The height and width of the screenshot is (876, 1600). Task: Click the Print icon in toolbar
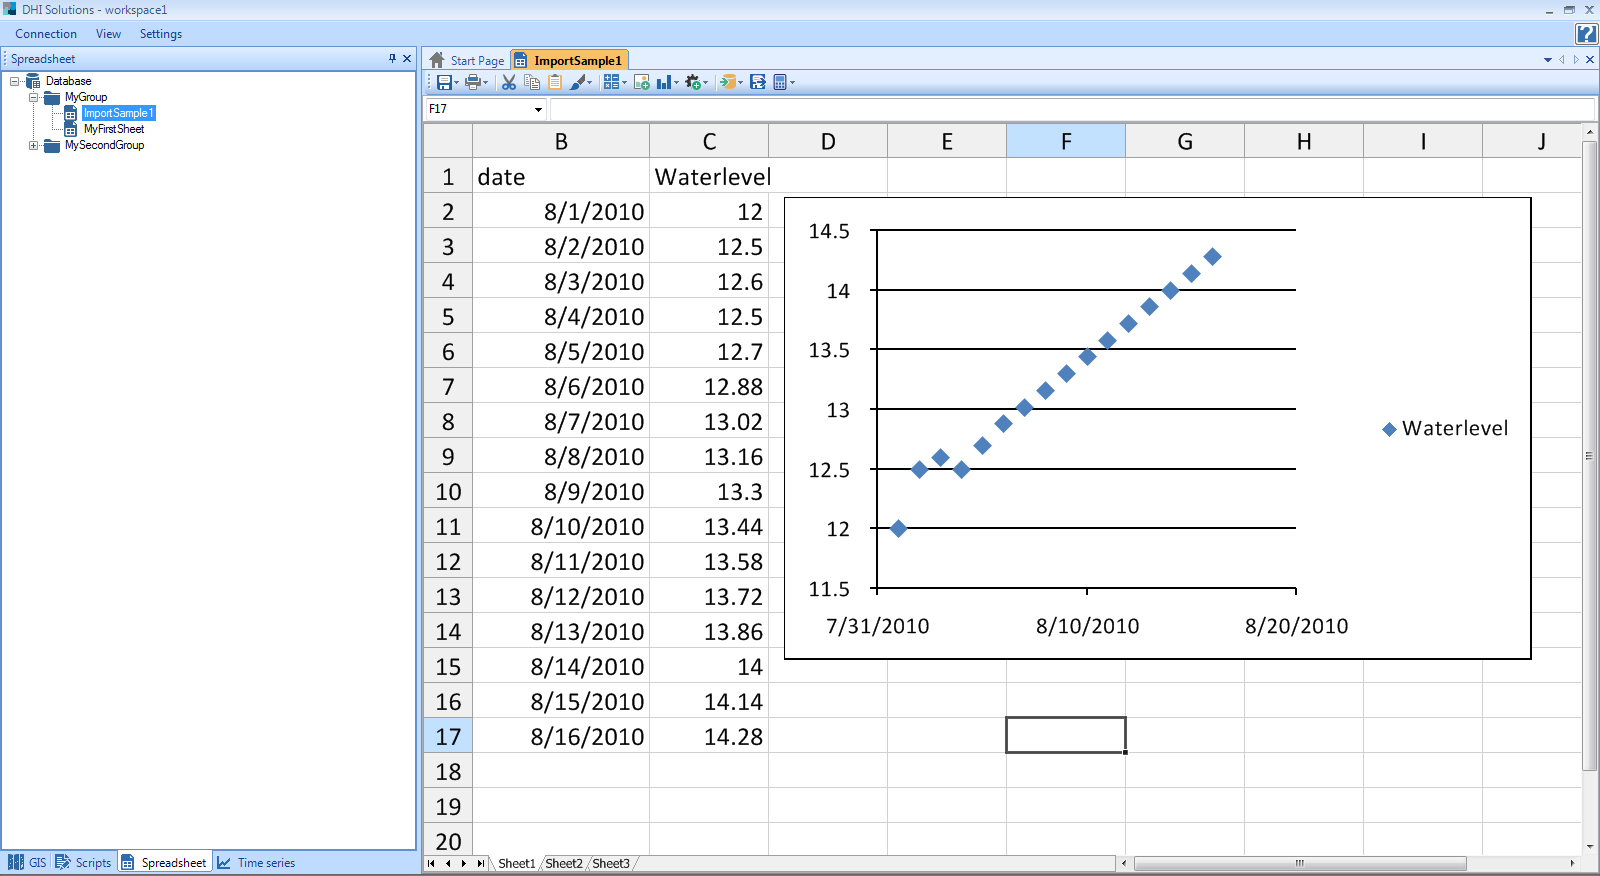pyautogui.click(x=473, y=82)
